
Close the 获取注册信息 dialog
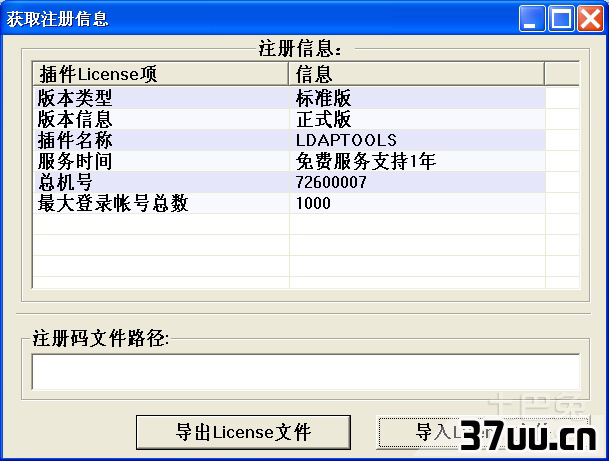point(590,18)
